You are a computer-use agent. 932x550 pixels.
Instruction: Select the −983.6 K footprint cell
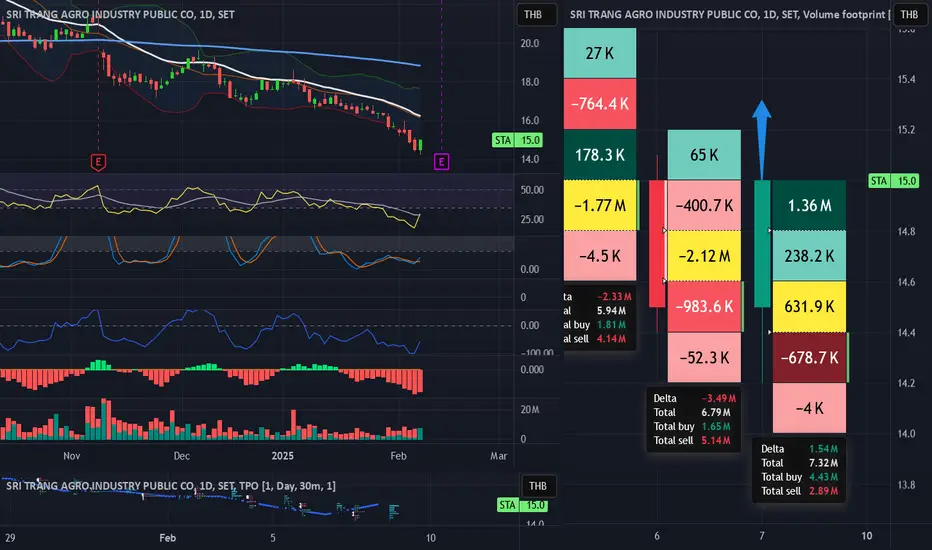click(704, 306)
